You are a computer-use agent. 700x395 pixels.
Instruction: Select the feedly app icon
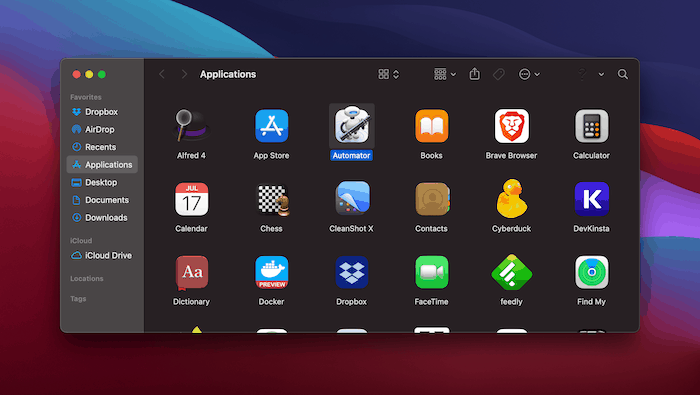(x=512, y=272)
